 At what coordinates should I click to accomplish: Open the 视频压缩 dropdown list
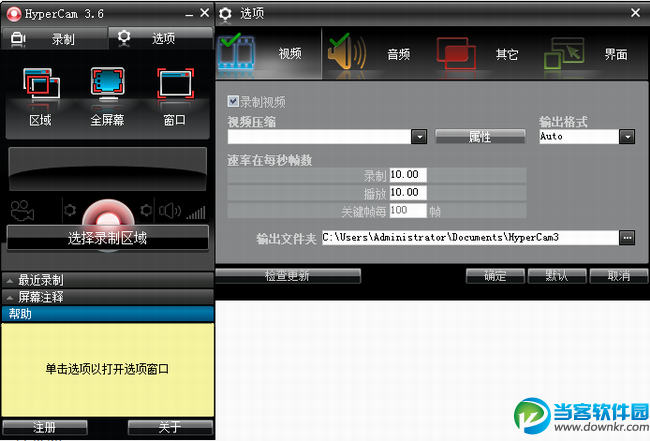pos(419,137)
